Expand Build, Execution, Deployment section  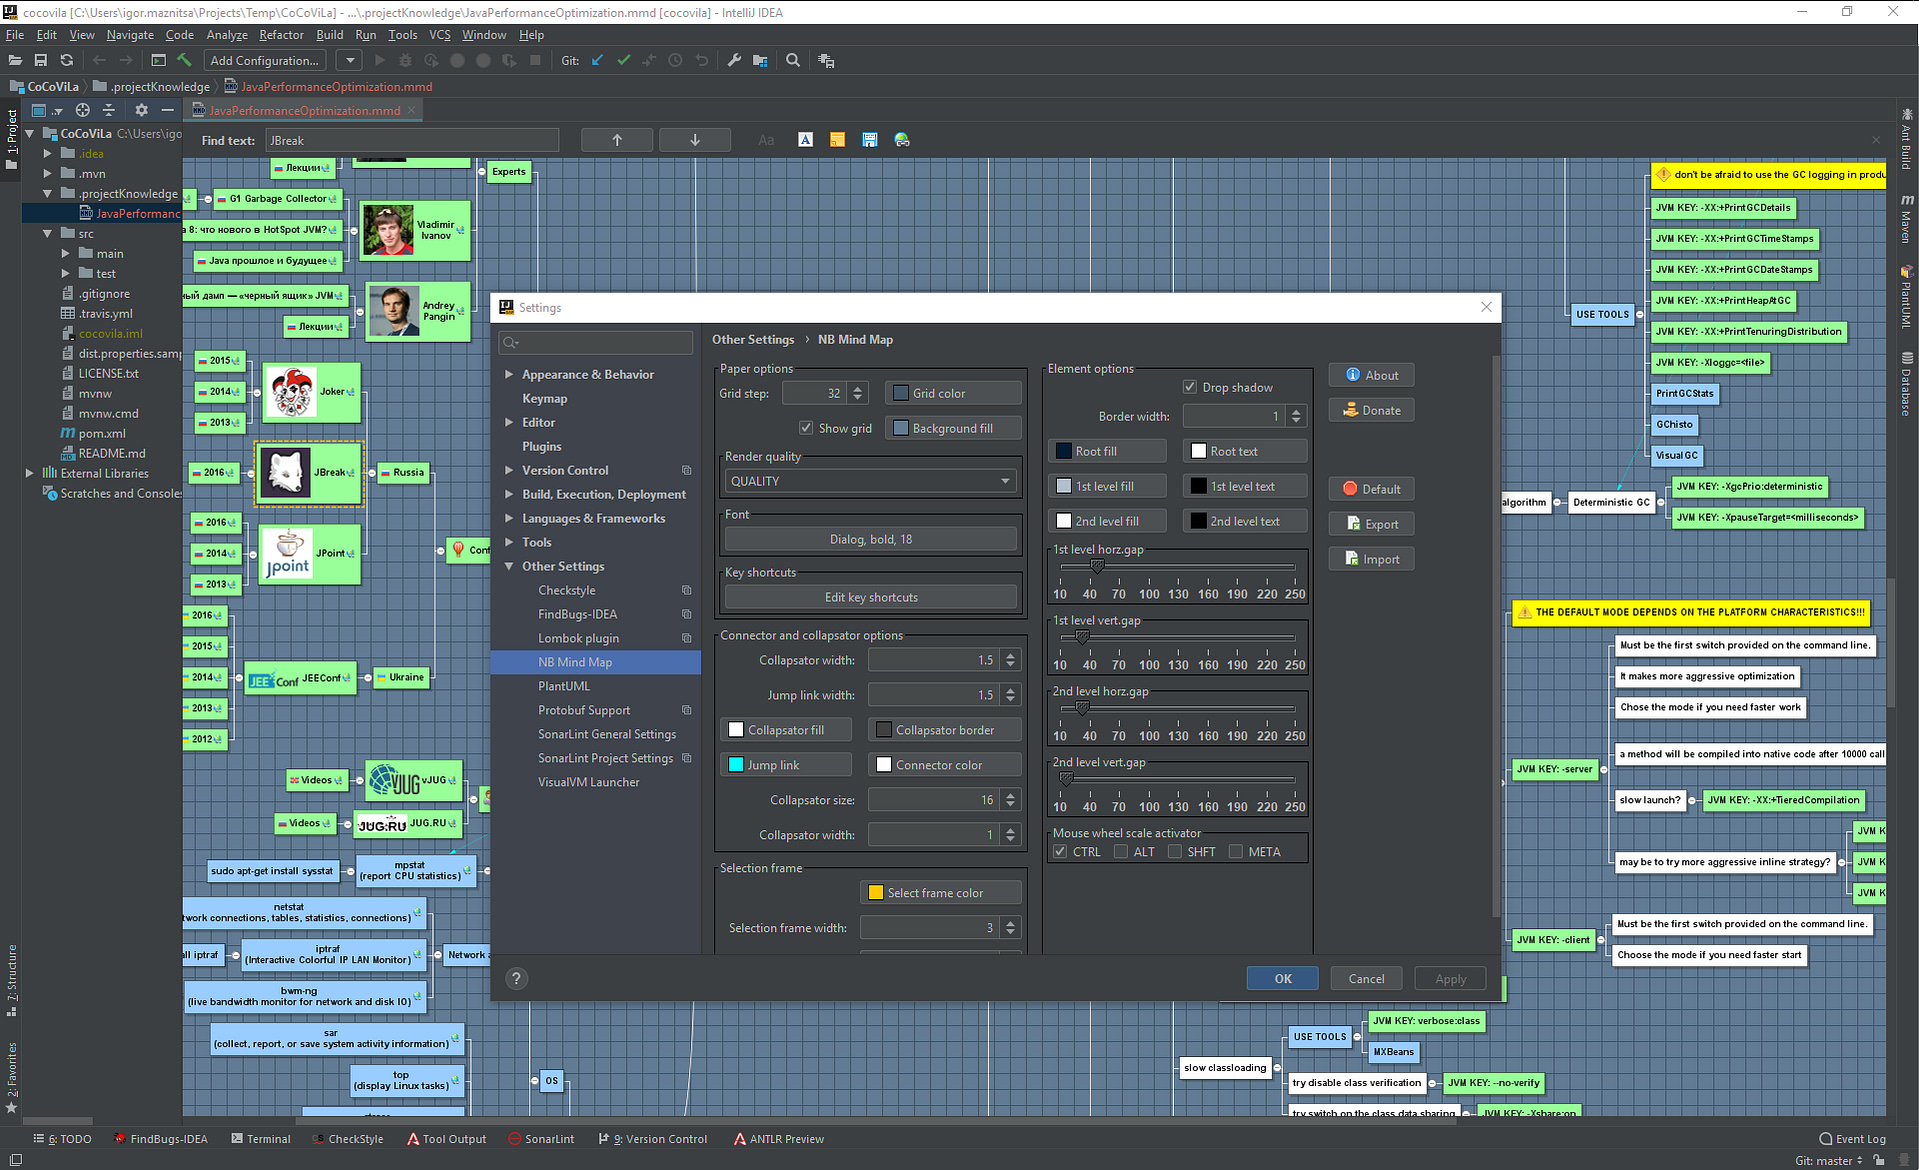tap(509, 494)
